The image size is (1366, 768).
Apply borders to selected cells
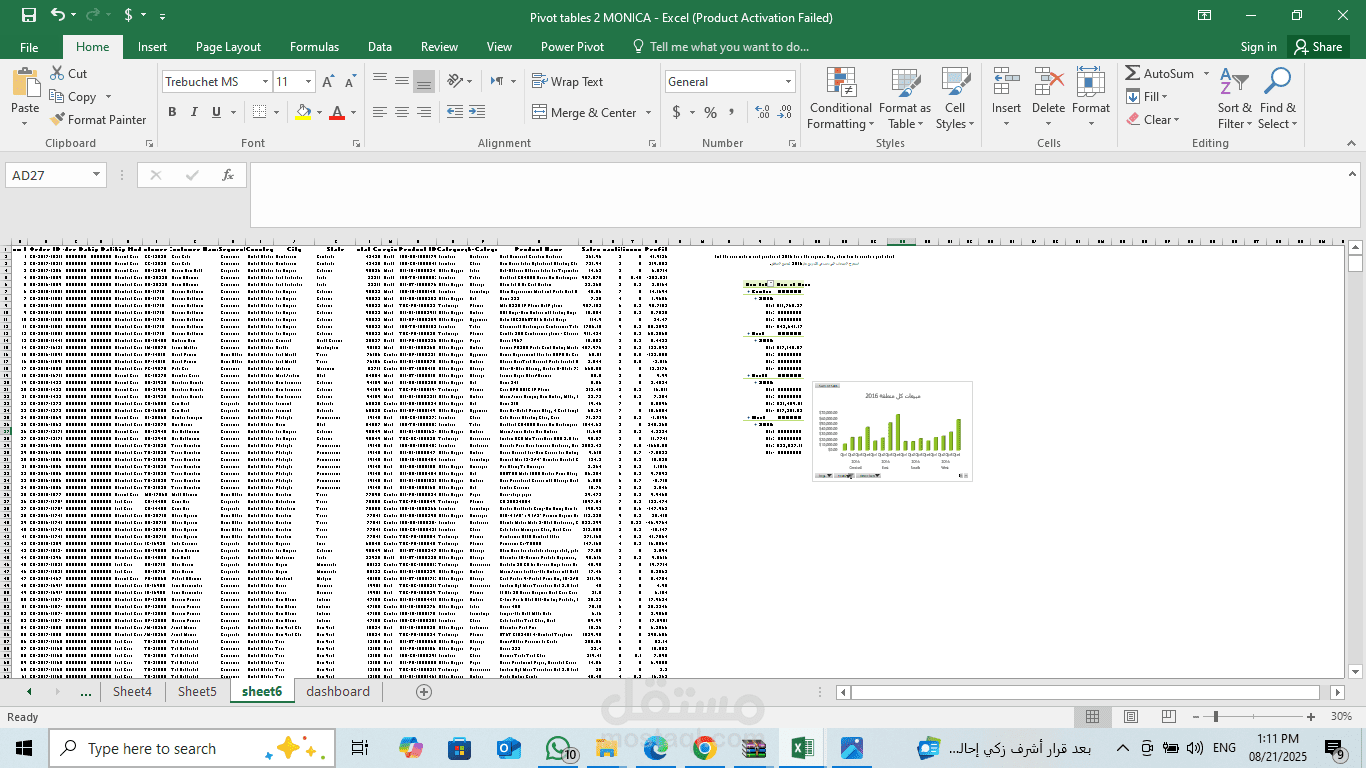coord(259,112)
